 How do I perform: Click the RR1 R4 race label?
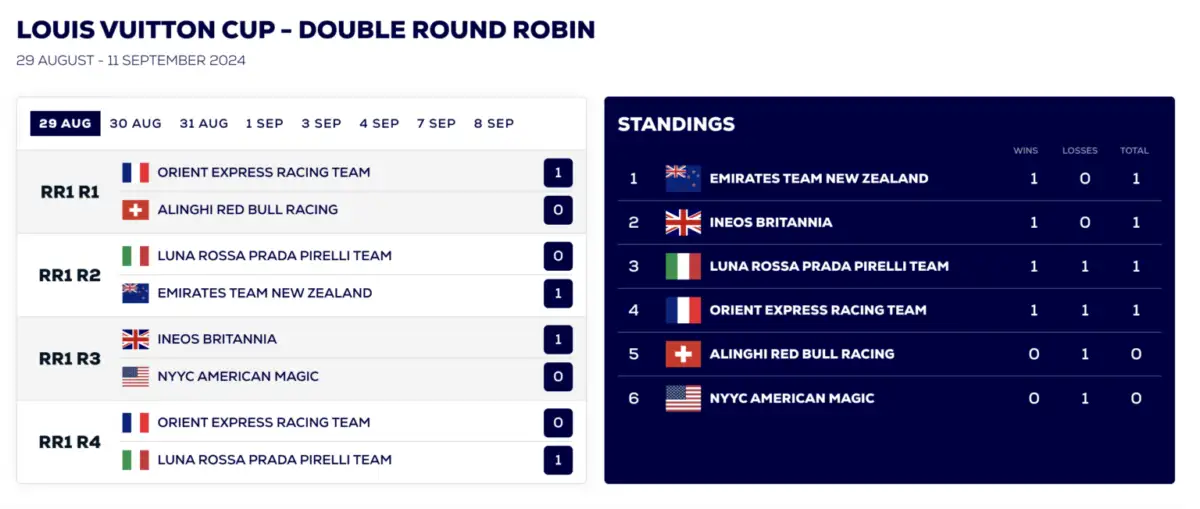coord(70,441)
